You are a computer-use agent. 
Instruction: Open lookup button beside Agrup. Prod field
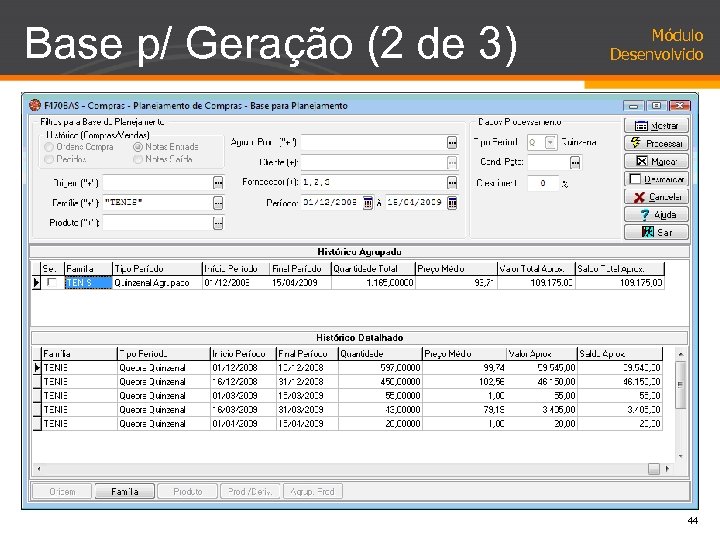[452, 142]
